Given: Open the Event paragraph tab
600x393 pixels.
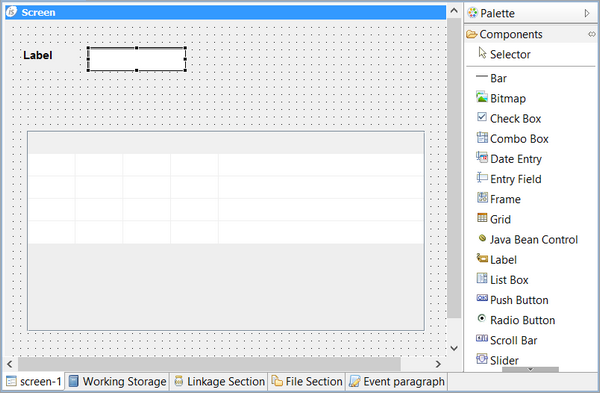Looking at the screenshot, I should coord(397,382).
